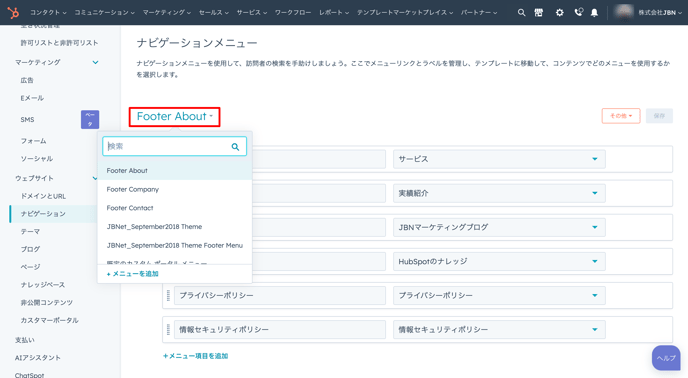Screen dimensions: 688x378
Task: Open コンタクト top menu
Action: pyautogui.click(x=48, y=12)
